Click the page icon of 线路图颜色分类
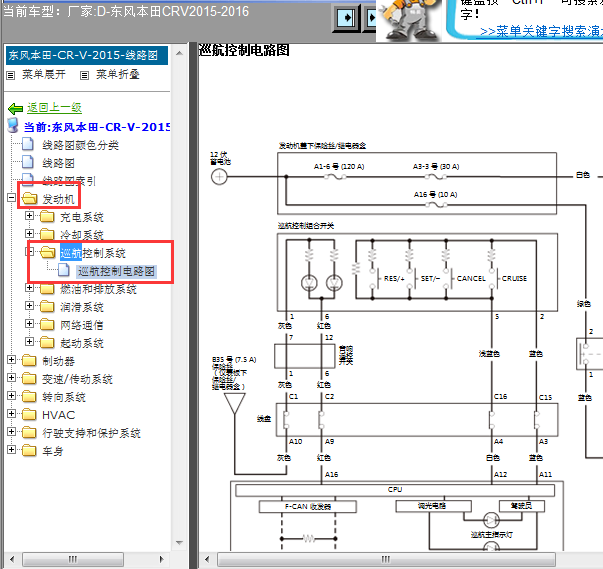603x569 pixels. point(28,144)
